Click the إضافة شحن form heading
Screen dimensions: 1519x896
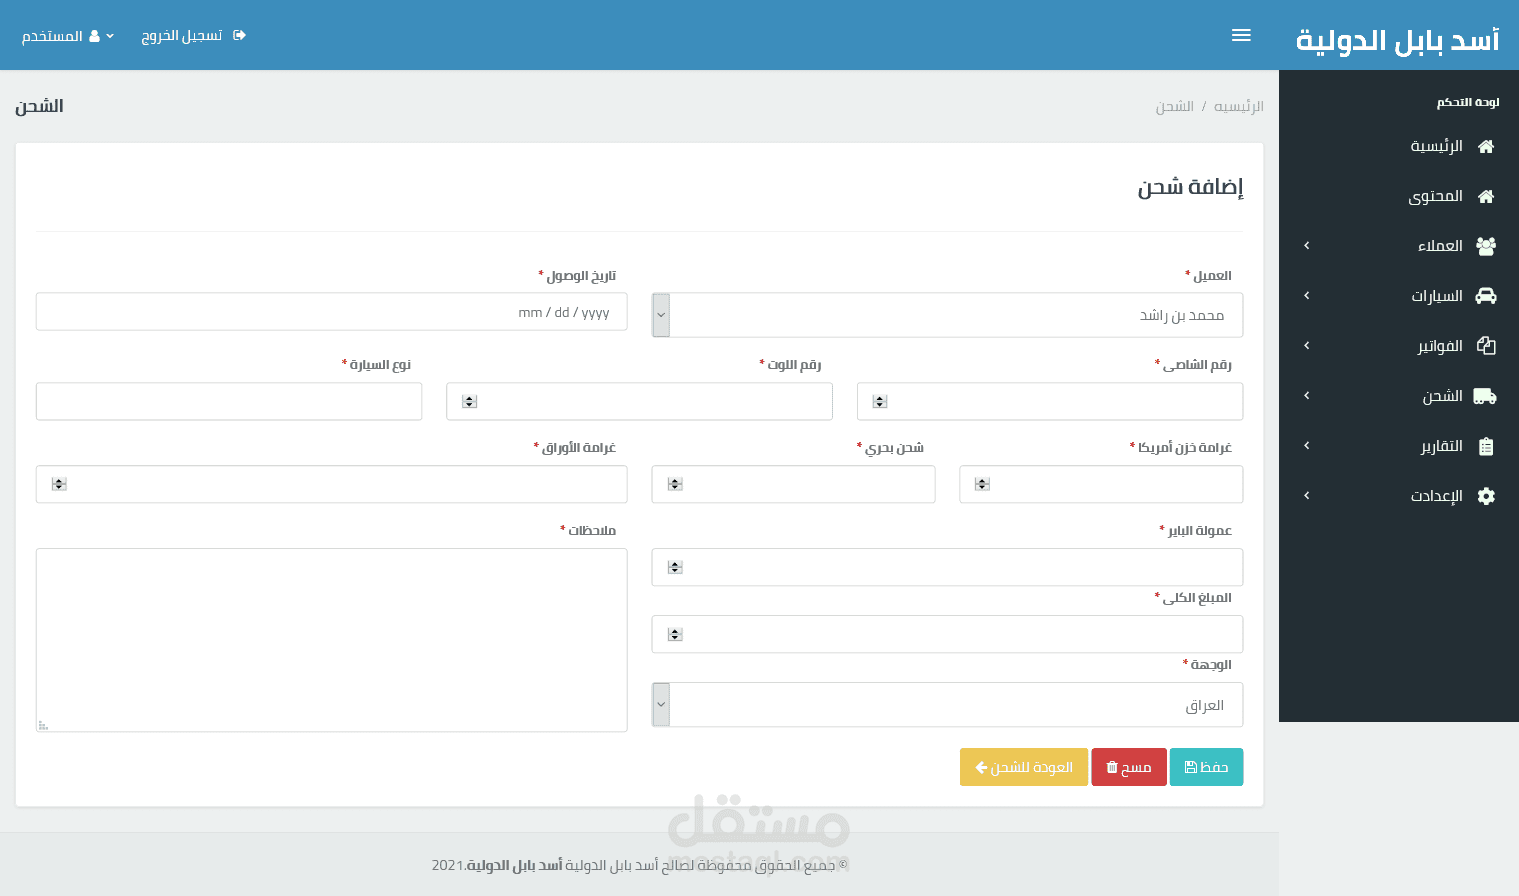(1190, 187)
